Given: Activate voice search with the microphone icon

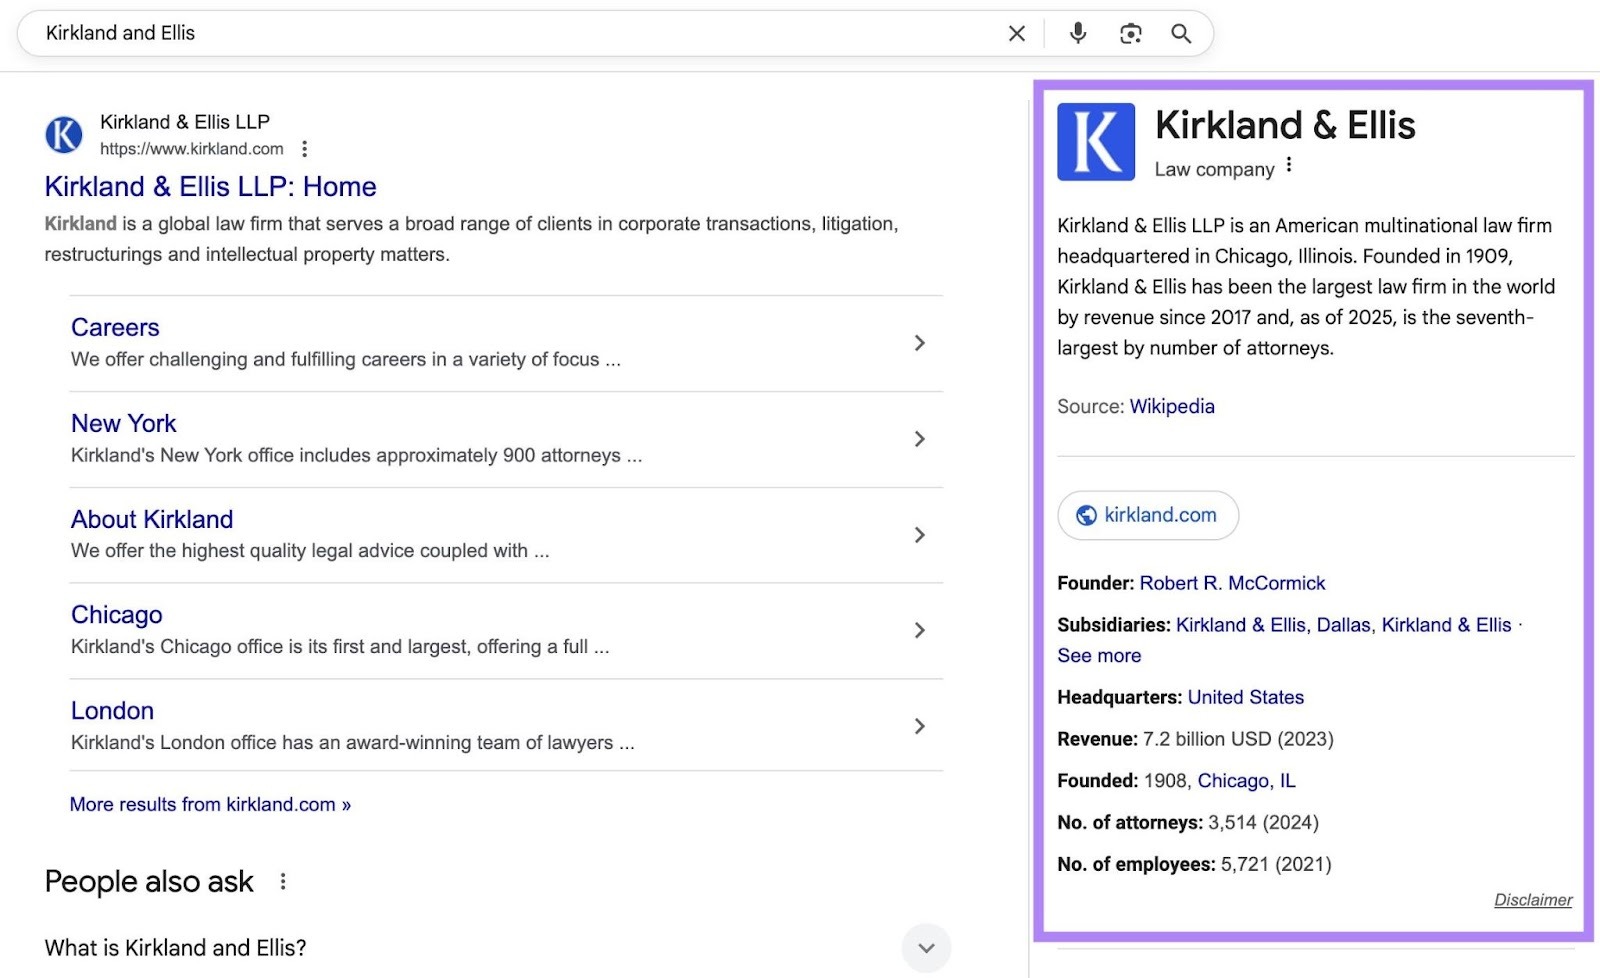Looking at the screenshot, I should pyautogui.click(x=1079, y=33).
